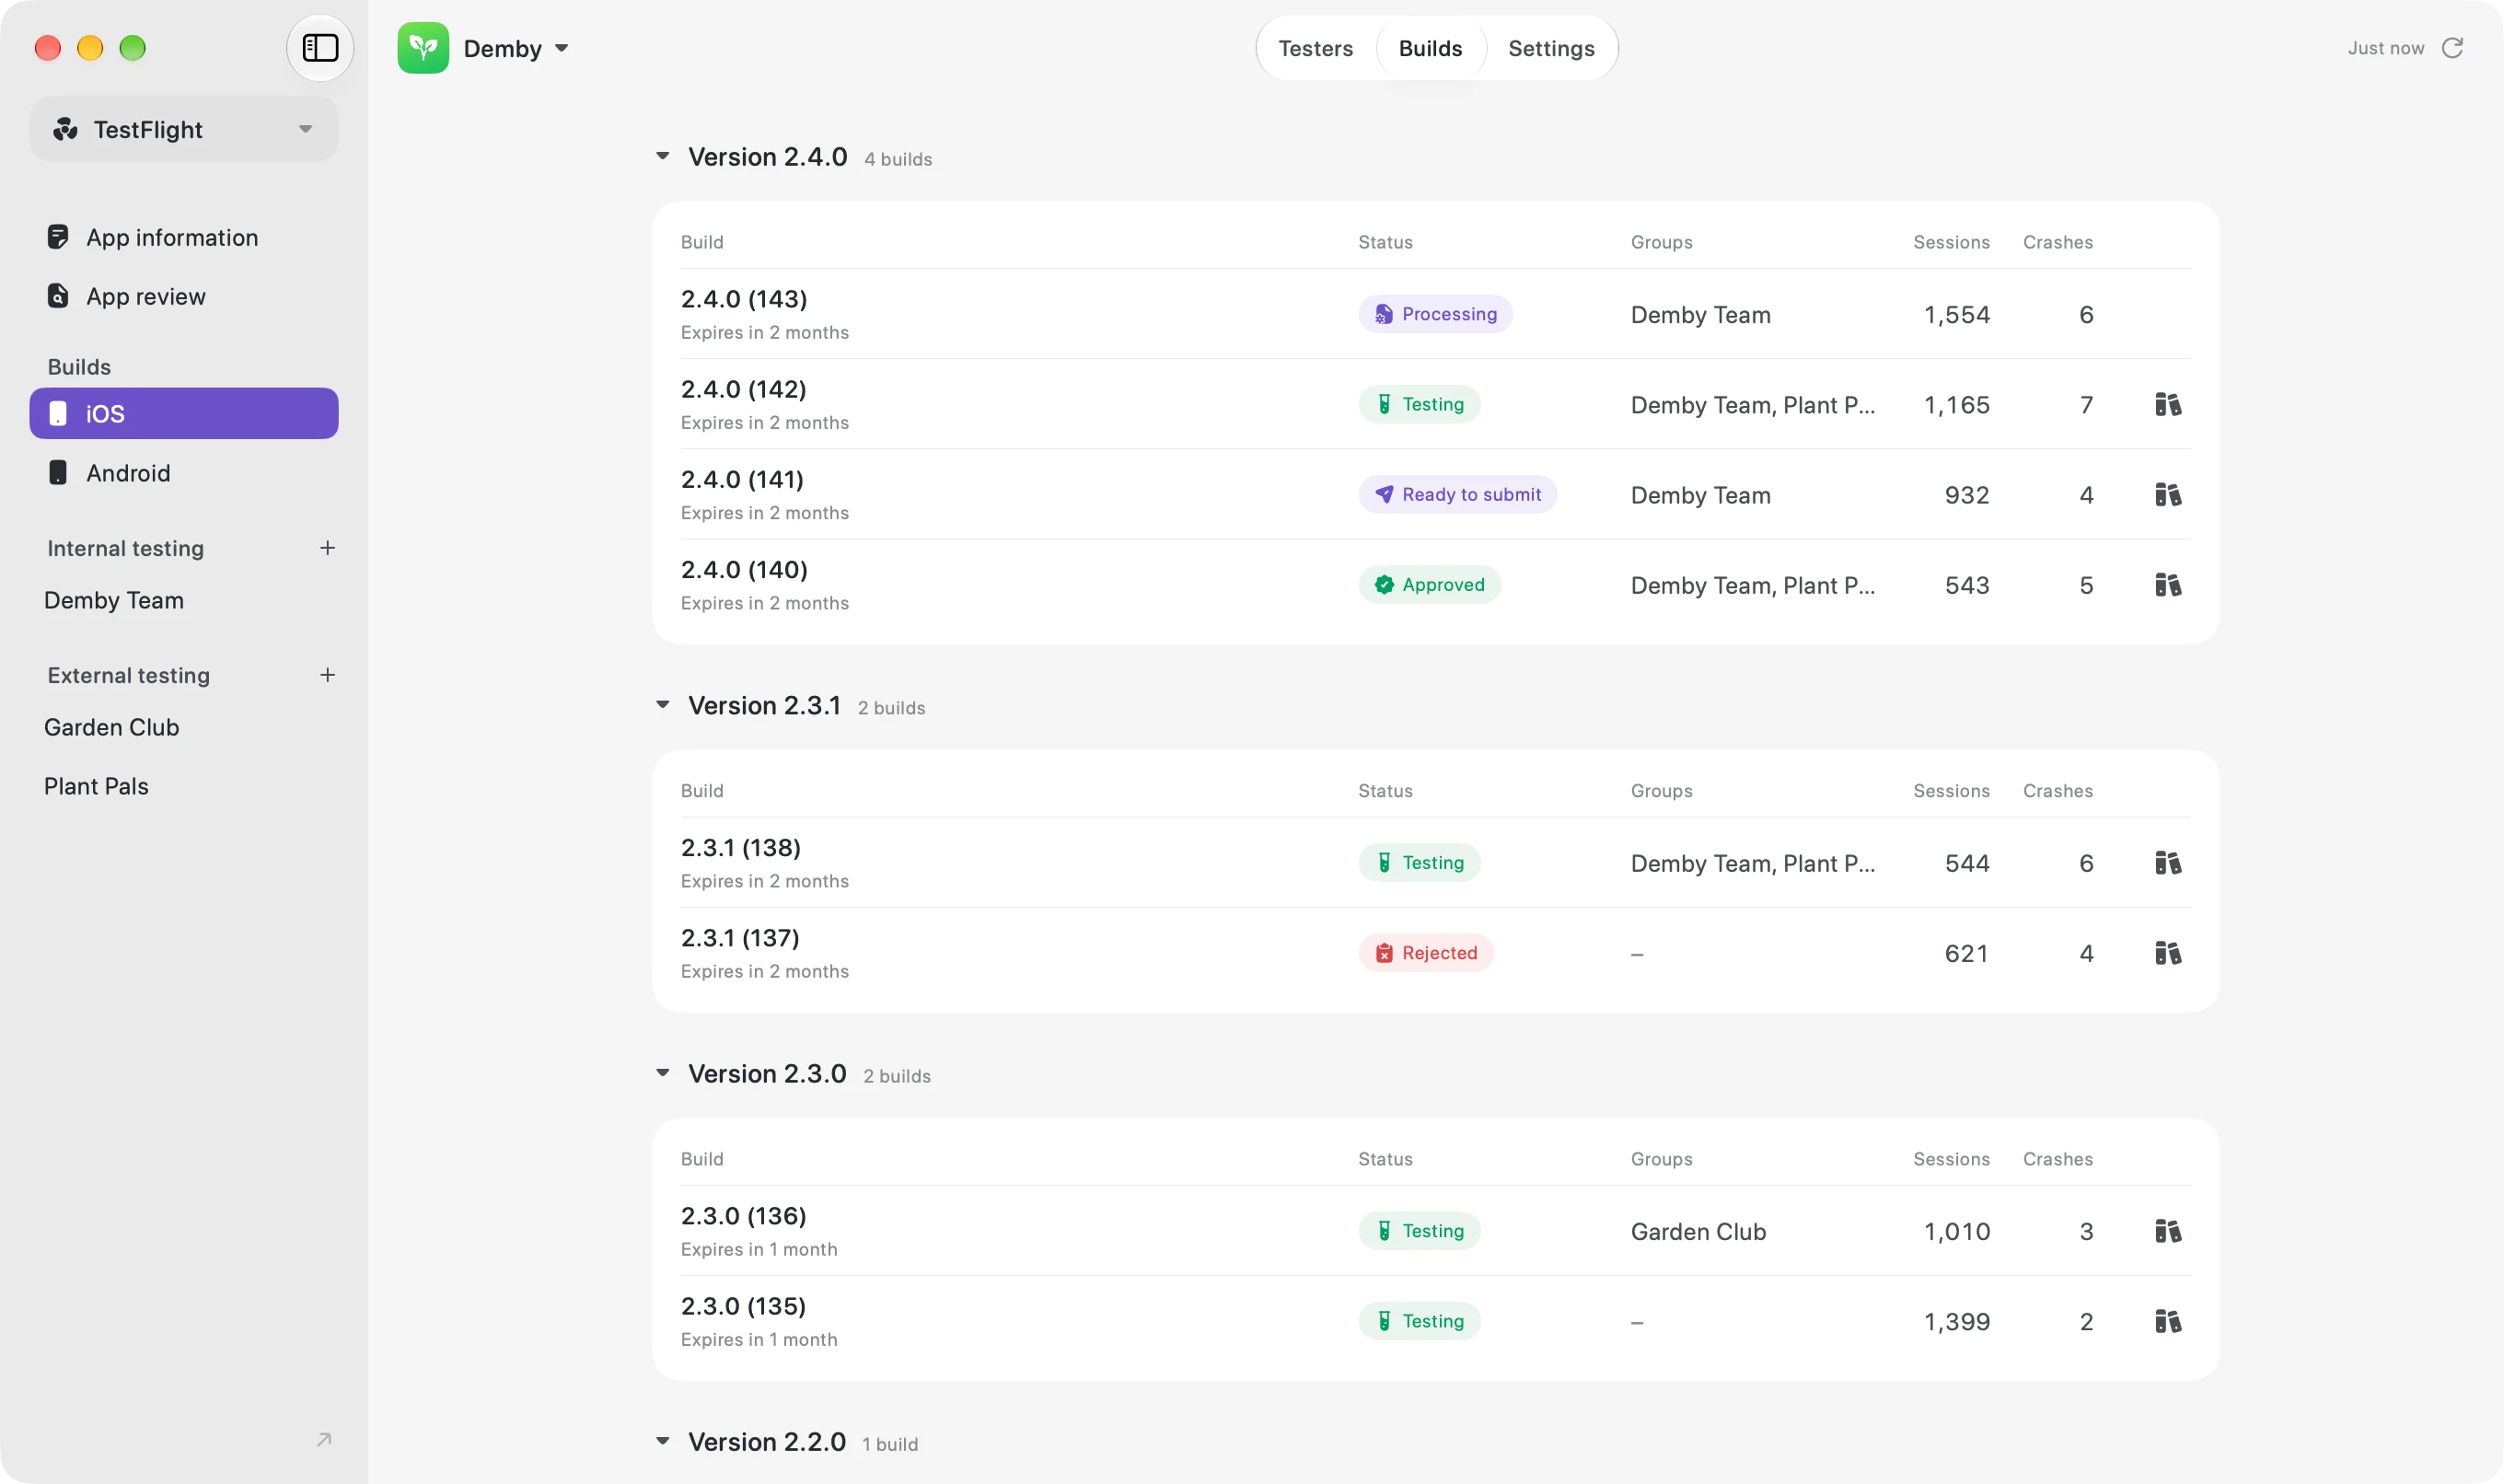The height and width of the screenshot is (1484, 2504).
Task: Click sessions value 621
Action: pos(1966,953)
